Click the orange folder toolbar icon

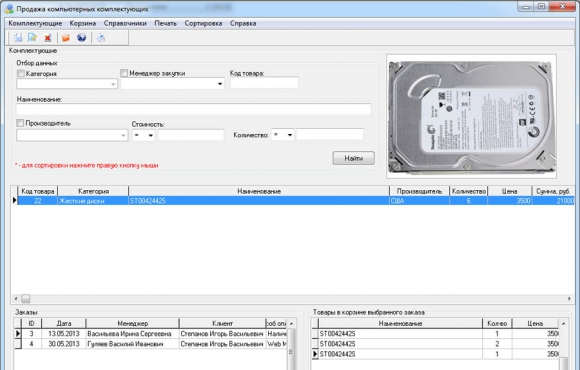66,38
